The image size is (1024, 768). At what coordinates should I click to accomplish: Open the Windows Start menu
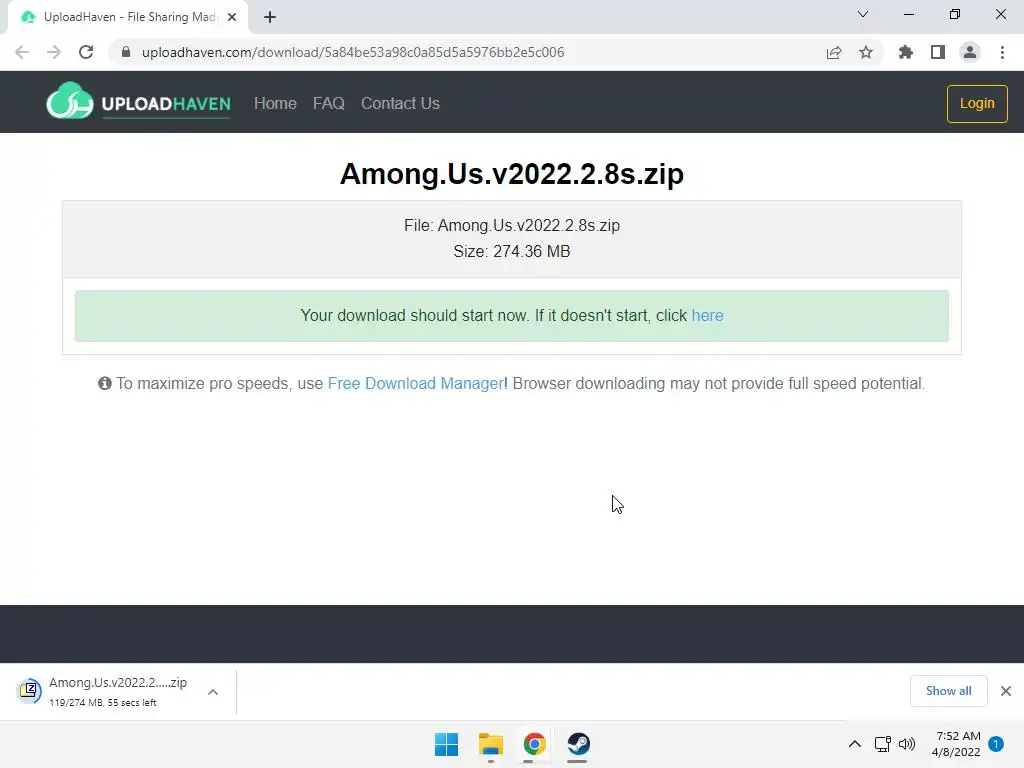pos(447,744)
